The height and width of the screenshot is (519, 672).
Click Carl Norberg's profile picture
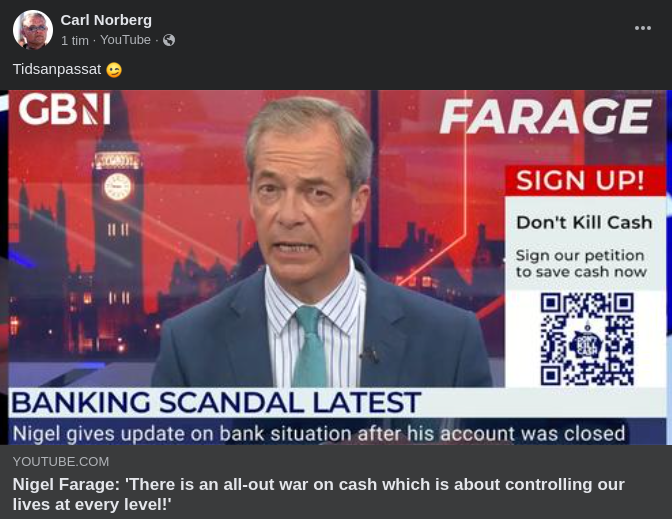point(32,29)
